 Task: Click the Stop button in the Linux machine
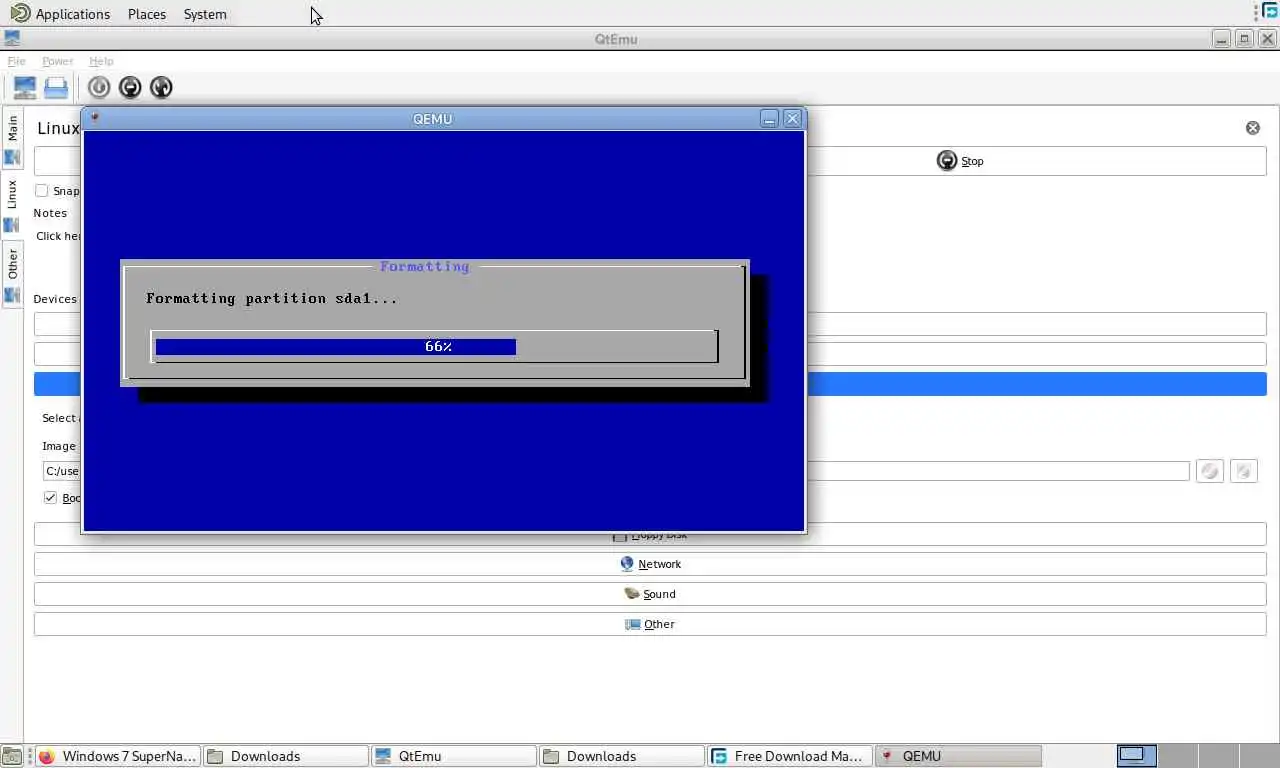(x=960, y=161)
